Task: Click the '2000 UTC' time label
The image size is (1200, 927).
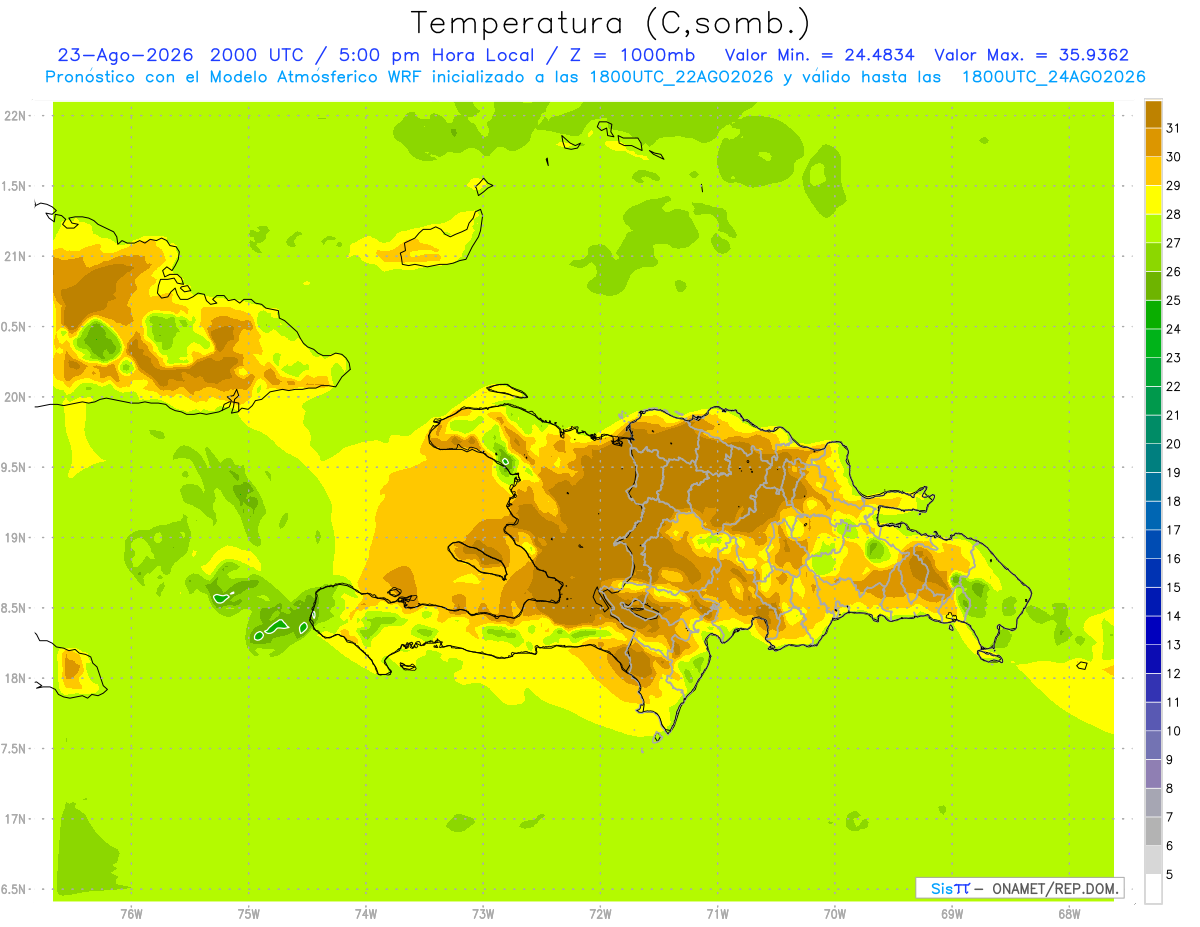Action: coord(256,56)
